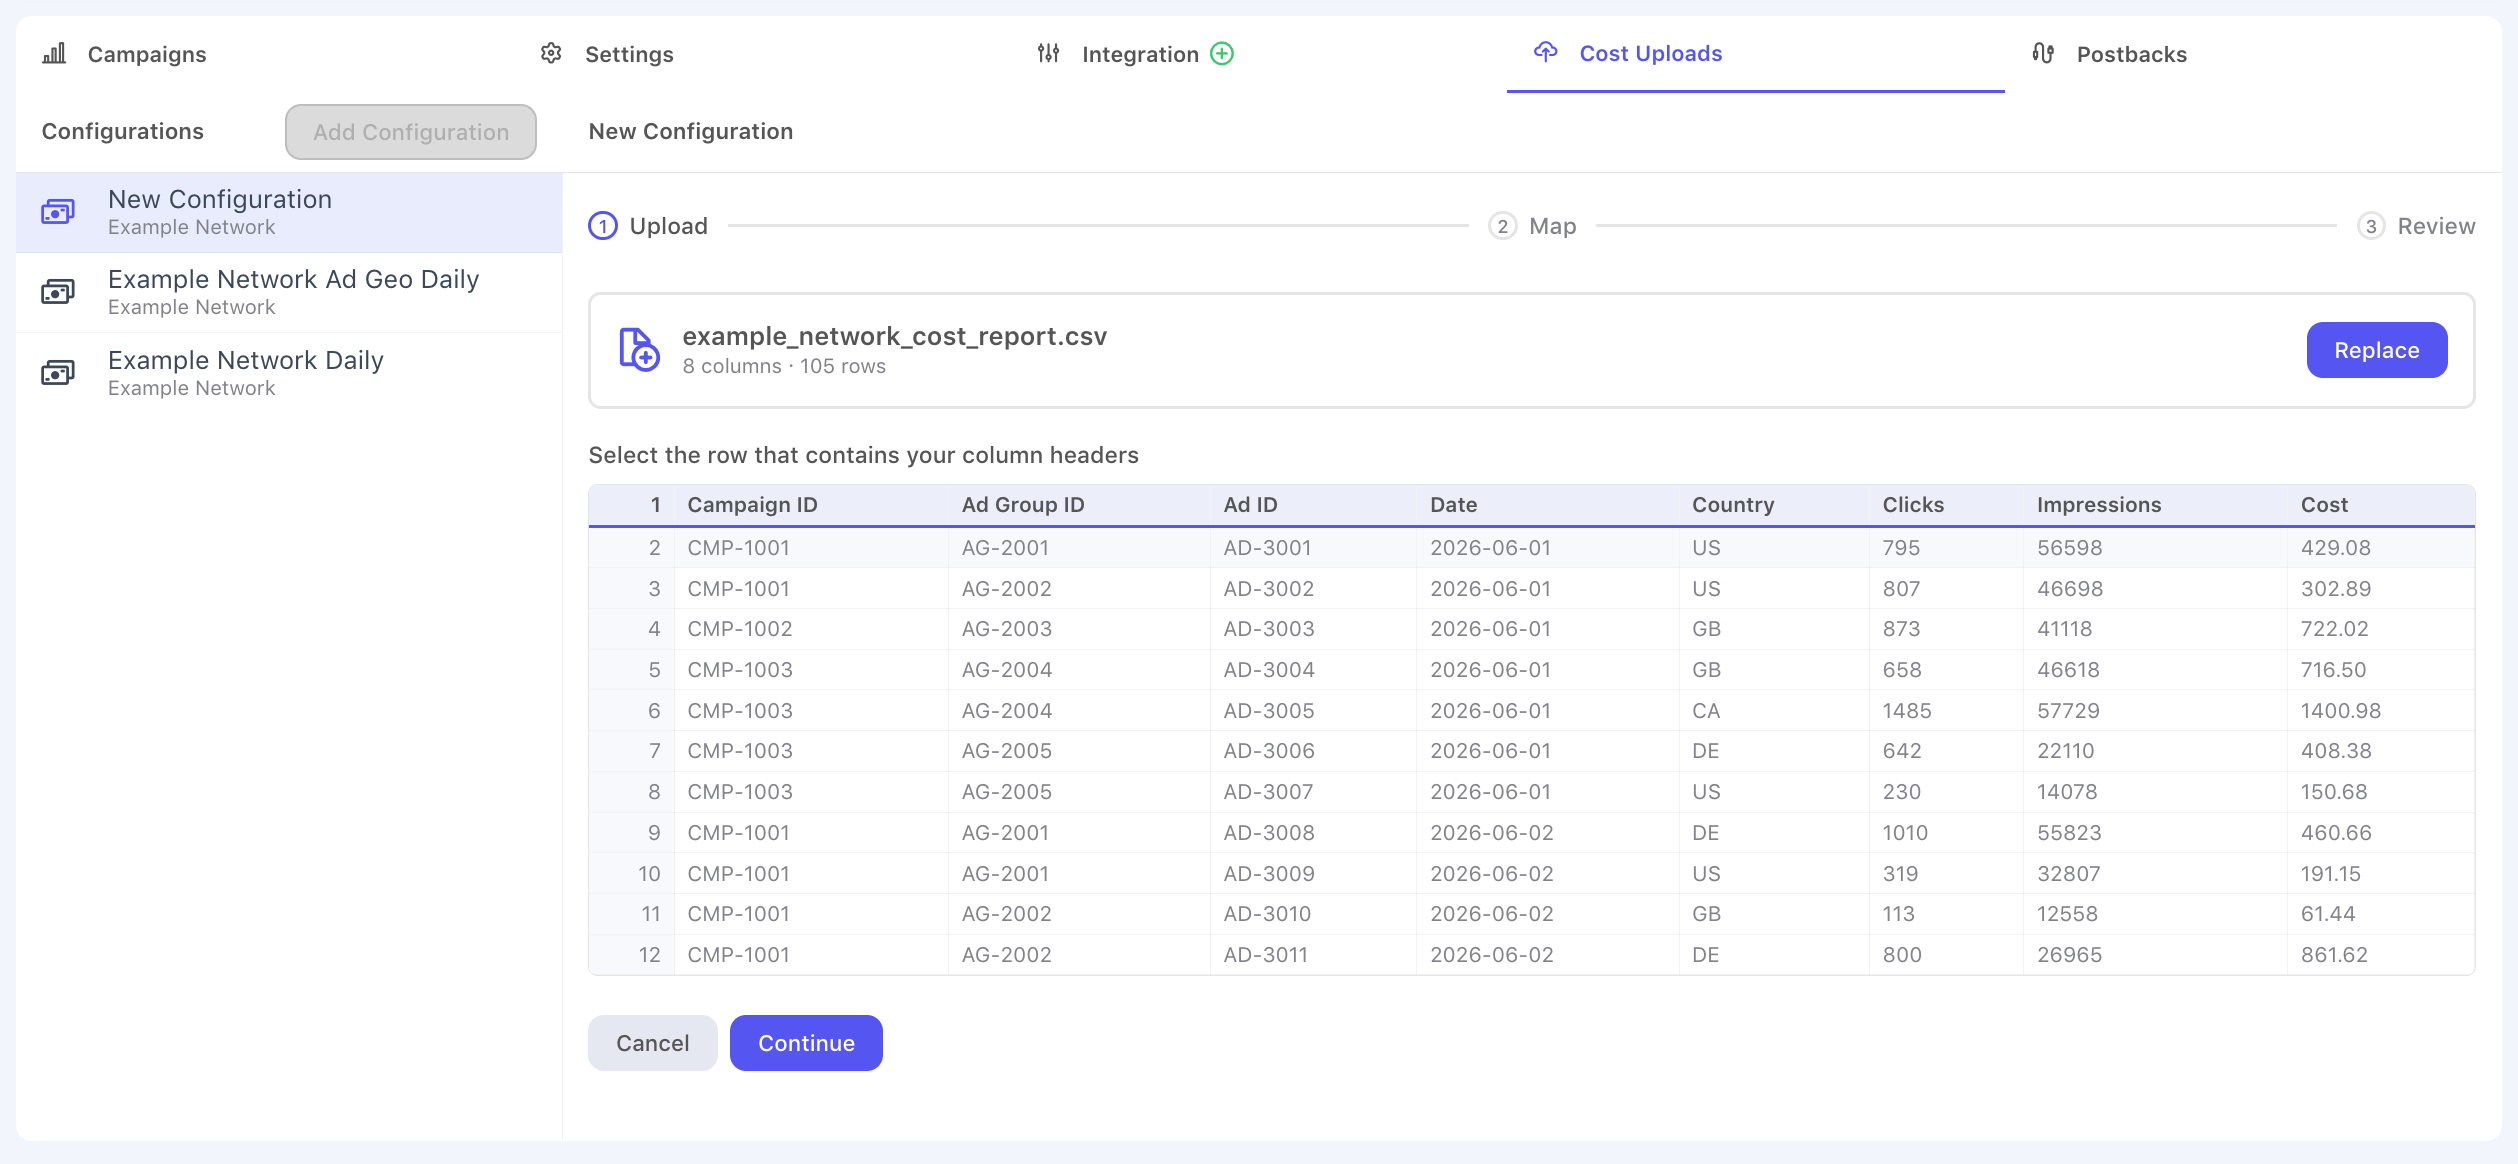2518x1164 pixels.
Task: Select New Configuration in the sidebar
Action: [289, 212]
